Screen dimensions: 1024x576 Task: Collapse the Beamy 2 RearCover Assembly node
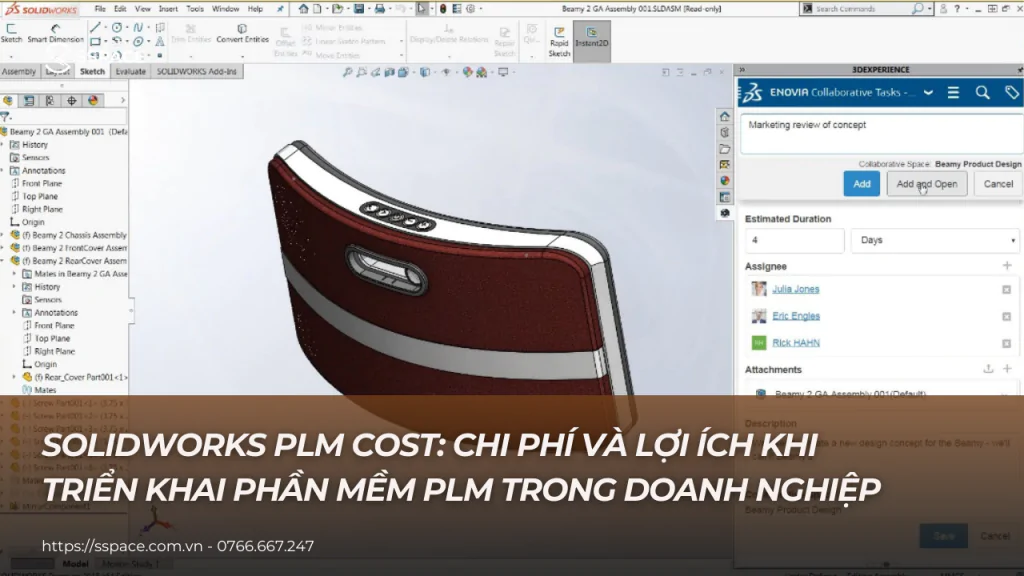3,261
